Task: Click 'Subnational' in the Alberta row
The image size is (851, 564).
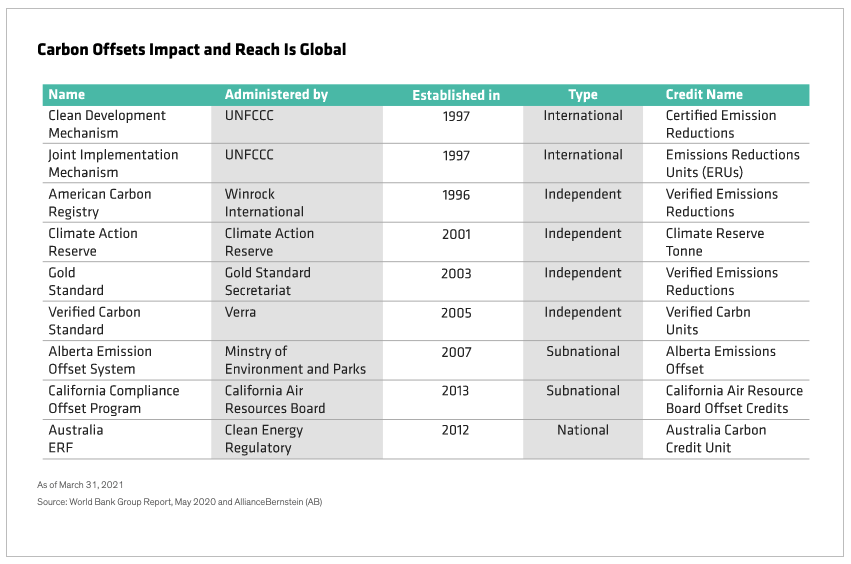Action: click(583, 351)
